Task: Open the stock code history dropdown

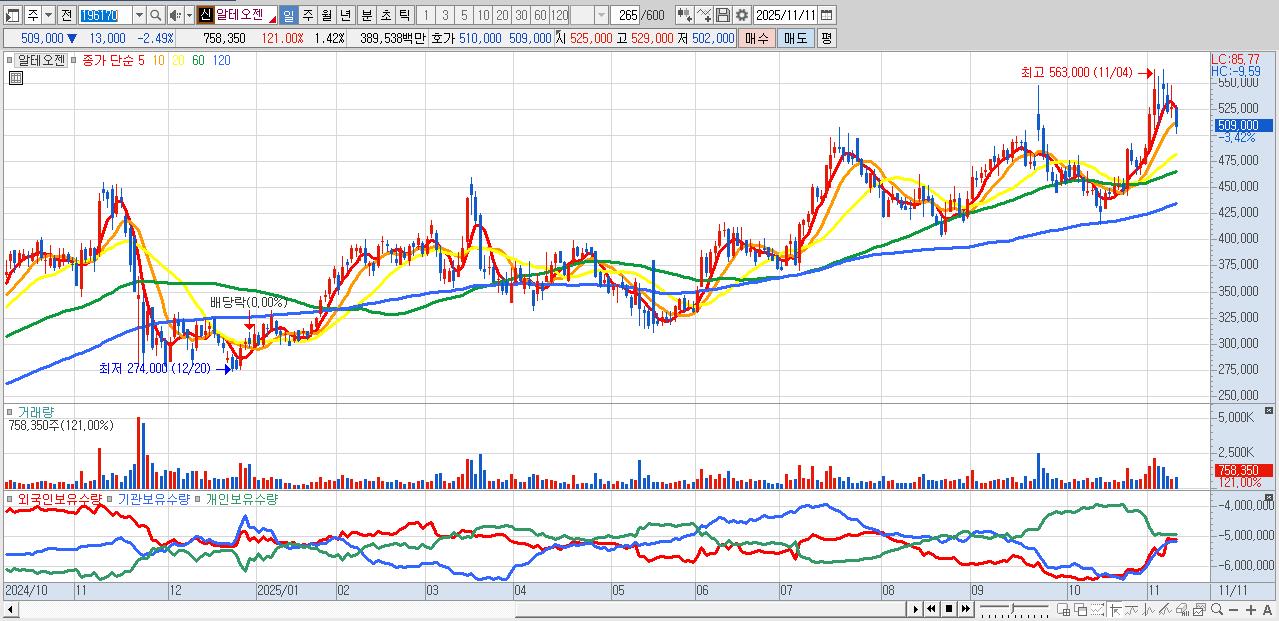Action: click(139, 15)
